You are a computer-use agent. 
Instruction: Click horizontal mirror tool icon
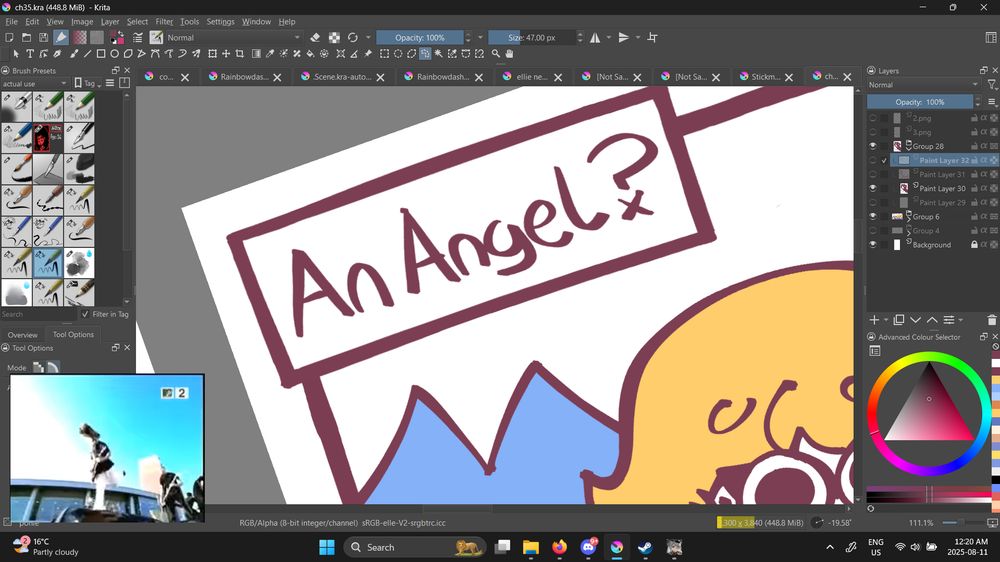[595, 38]
